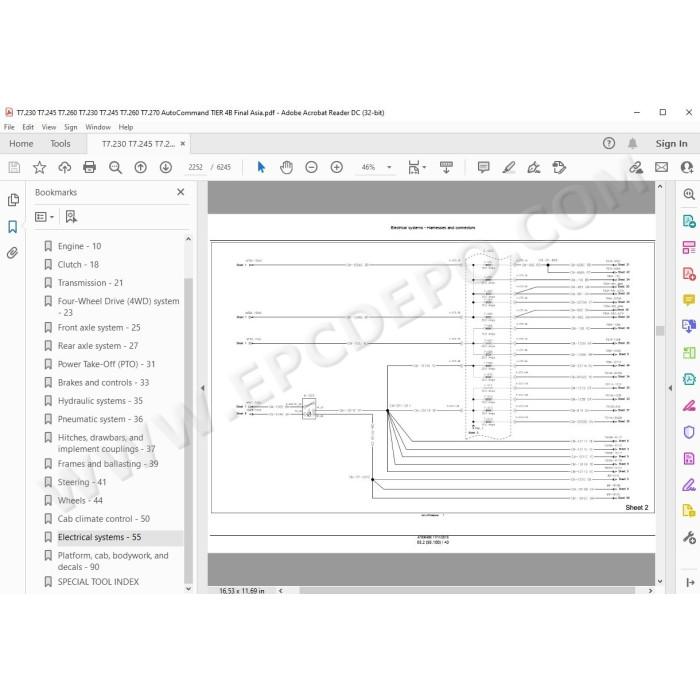Open the bookmarks options dropdown
Viewport: 700px width, 700px height.
point(44,217)
